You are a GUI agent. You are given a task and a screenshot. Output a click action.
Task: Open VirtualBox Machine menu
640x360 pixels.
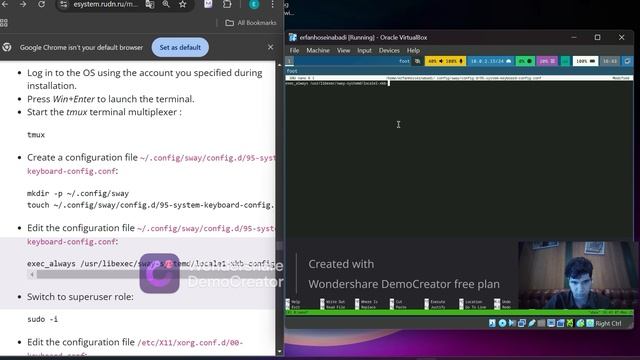318,50
